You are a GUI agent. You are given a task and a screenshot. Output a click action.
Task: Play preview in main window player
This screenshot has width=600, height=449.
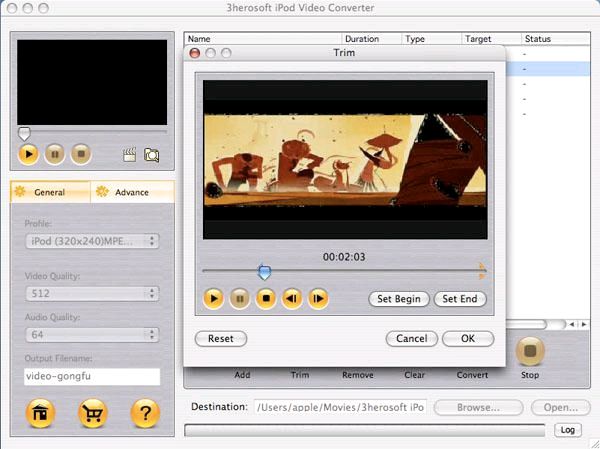[x=28, y=155]
